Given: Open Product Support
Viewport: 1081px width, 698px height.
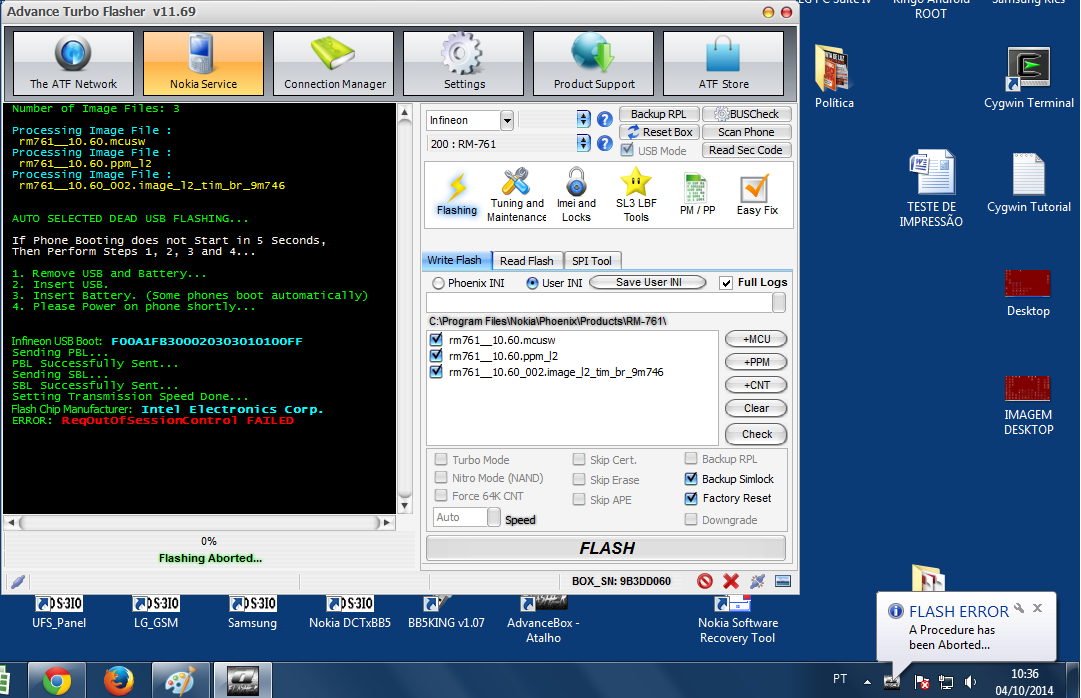Looking at the screenshot, I should tap(594, 63).
